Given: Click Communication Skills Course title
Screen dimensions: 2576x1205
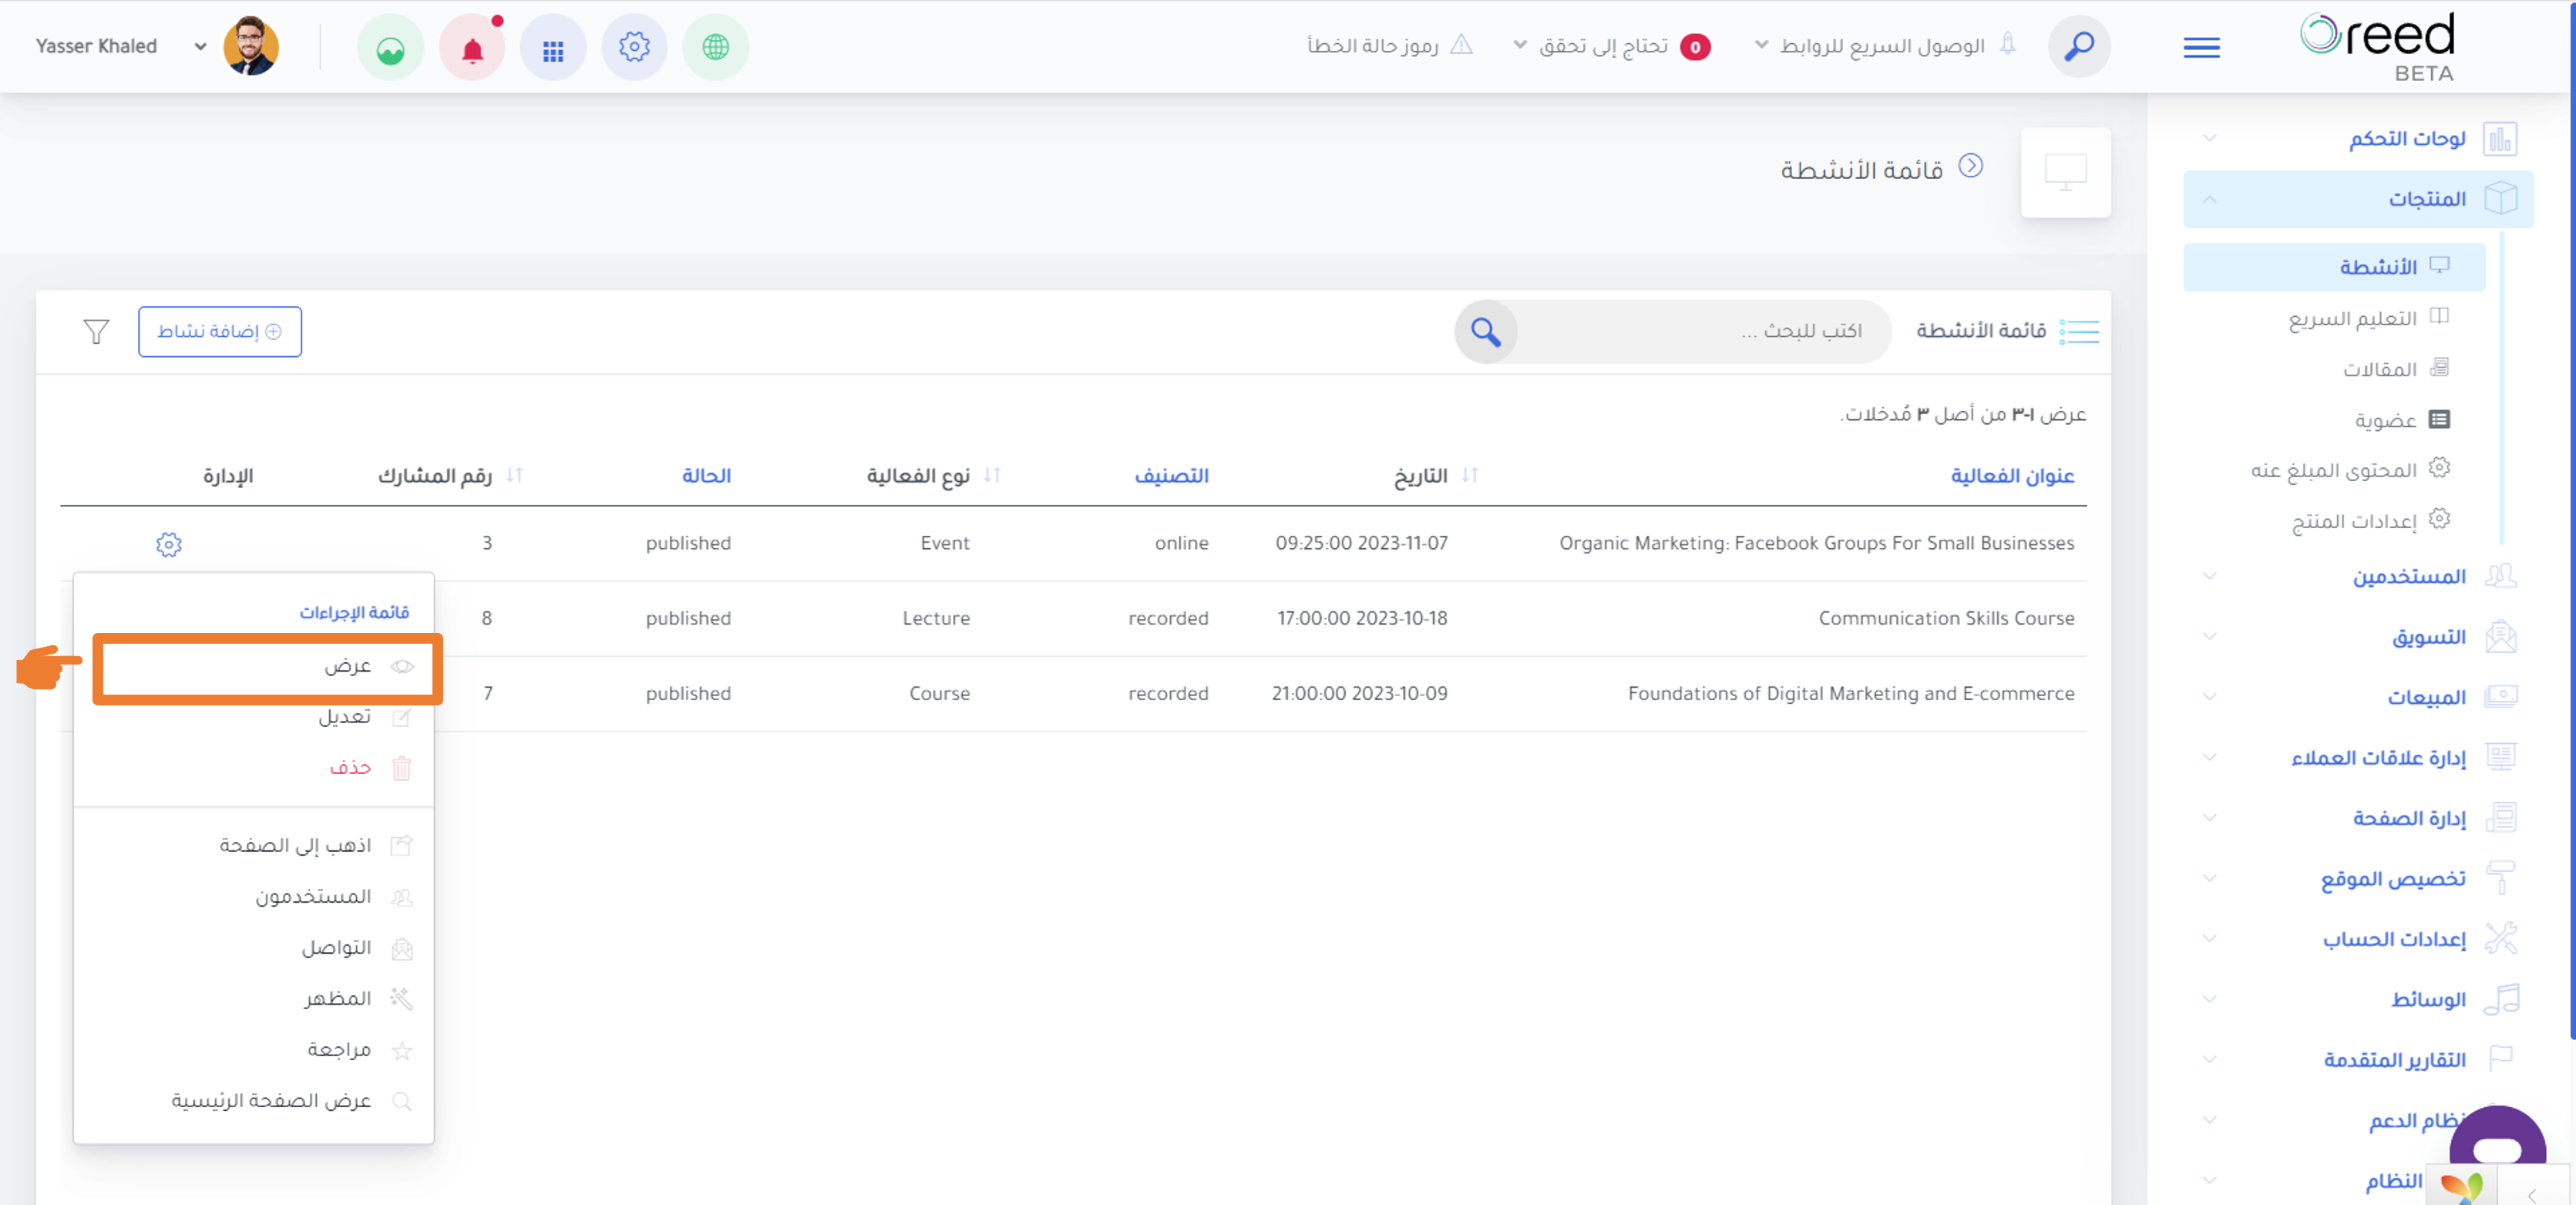Looking at the screenshot, I should tap(1946, 619).
